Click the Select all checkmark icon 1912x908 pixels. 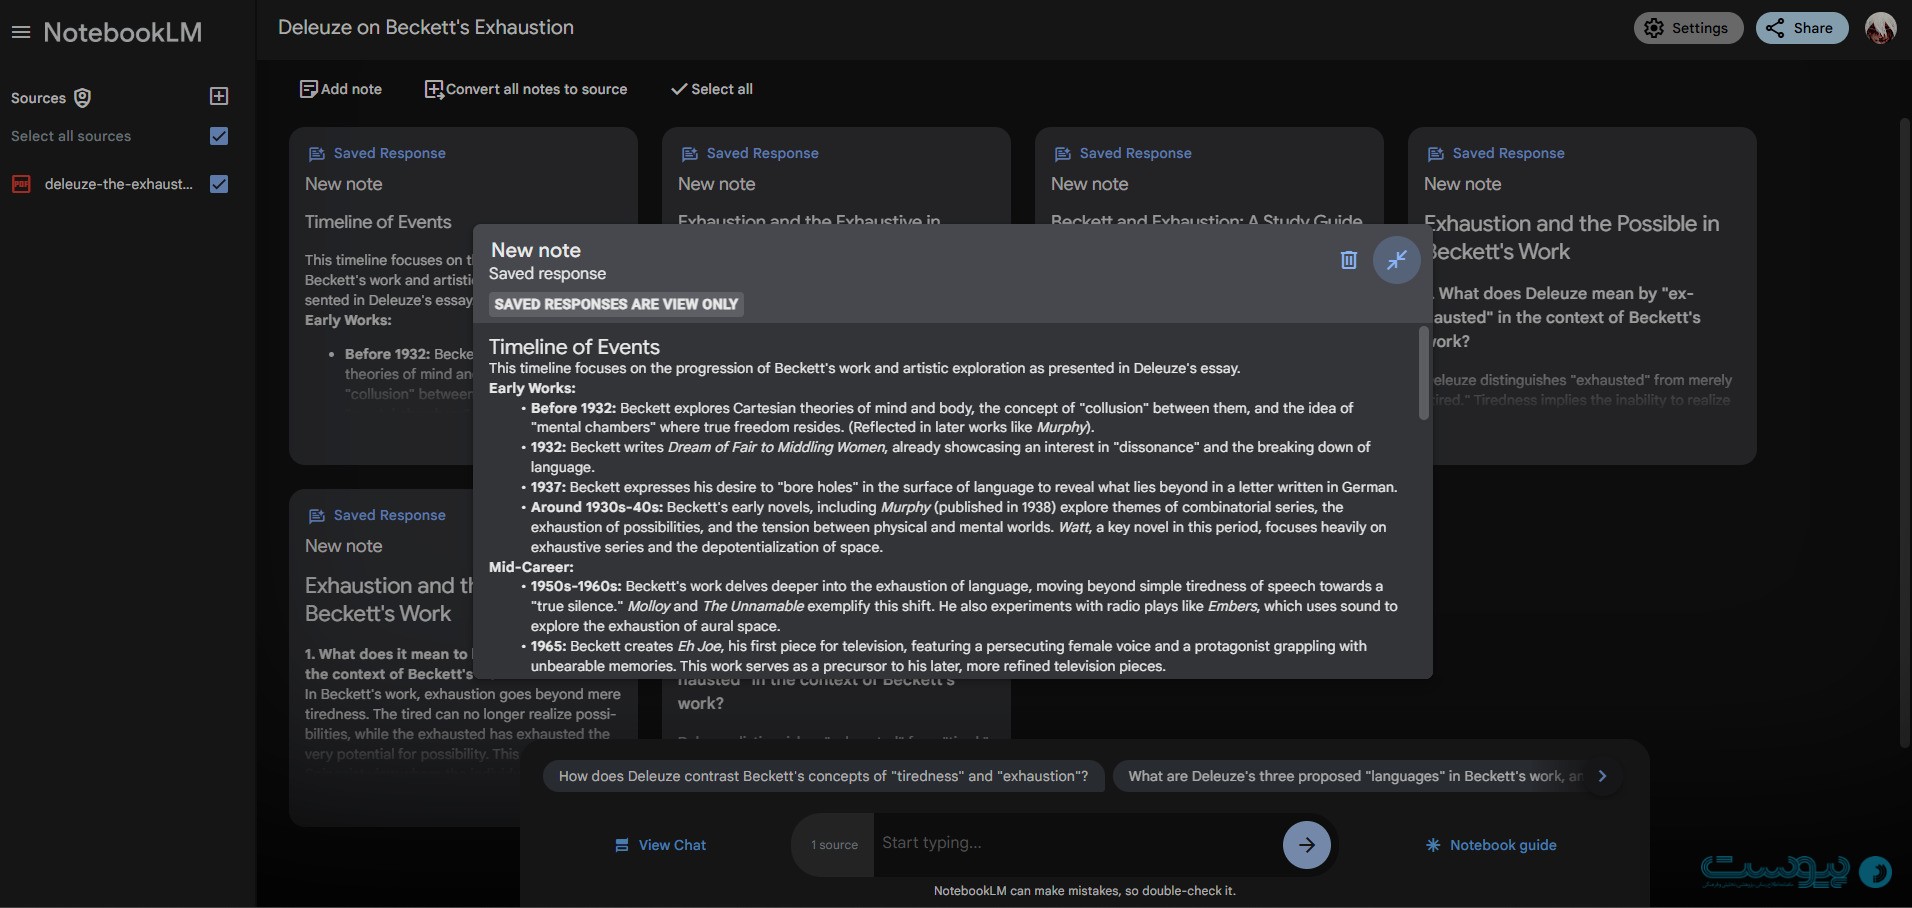tap(679, 89)
